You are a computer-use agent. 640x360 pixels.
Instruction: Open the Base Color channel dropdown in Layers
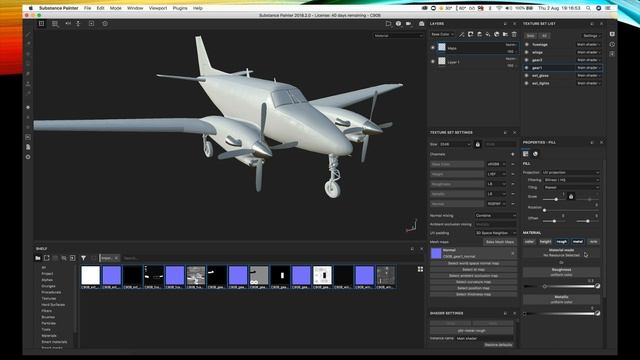click(442, 34)
